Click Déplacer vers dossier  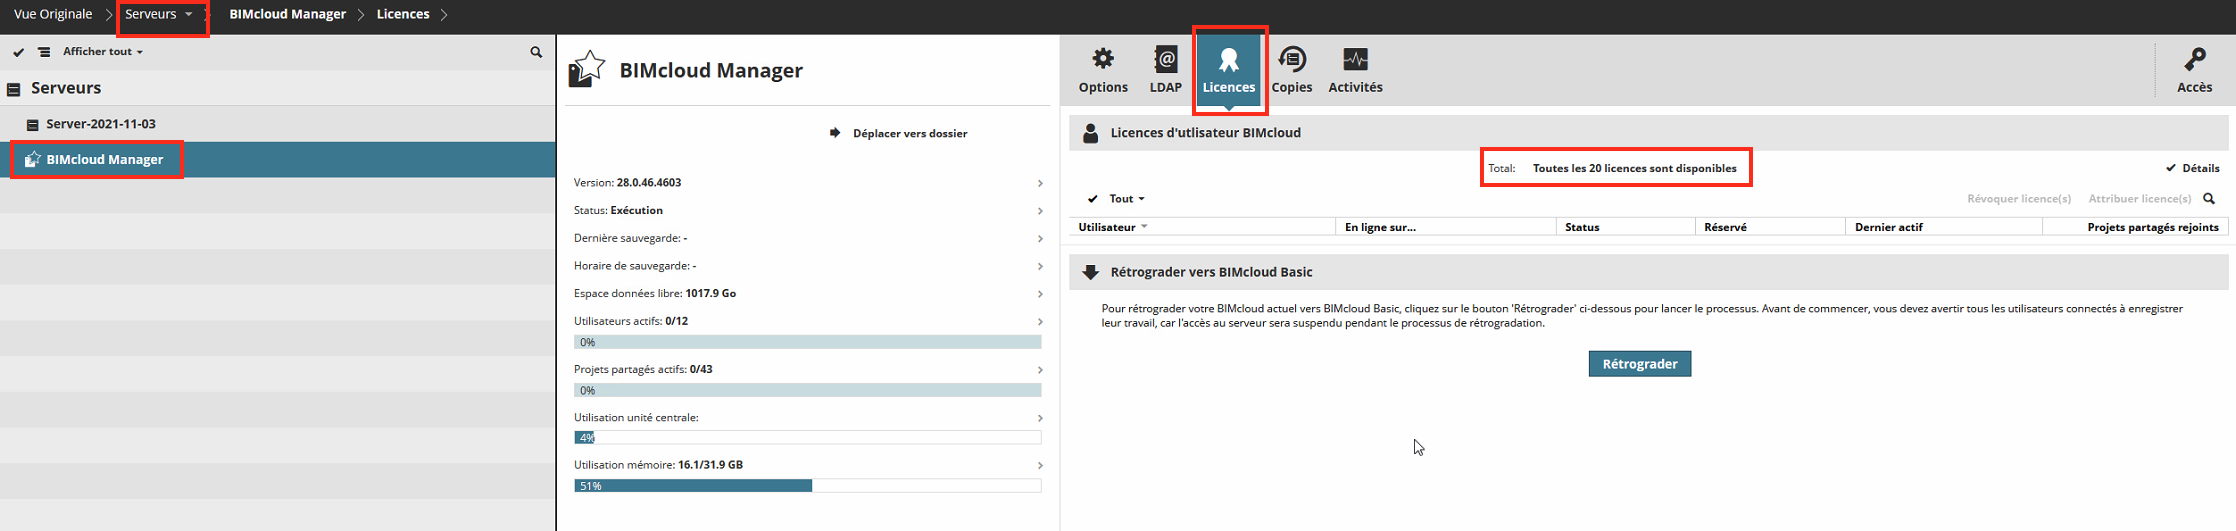(x=899, y=133)
